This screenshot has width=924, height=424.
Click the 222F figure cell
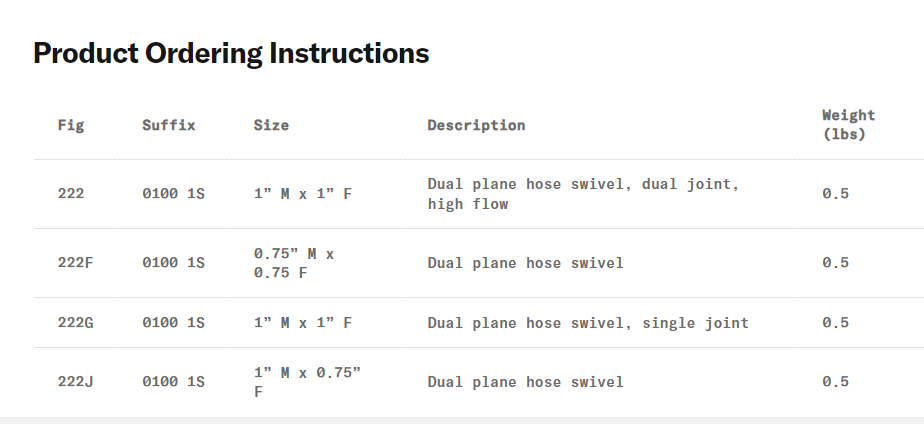coord(75,262)
